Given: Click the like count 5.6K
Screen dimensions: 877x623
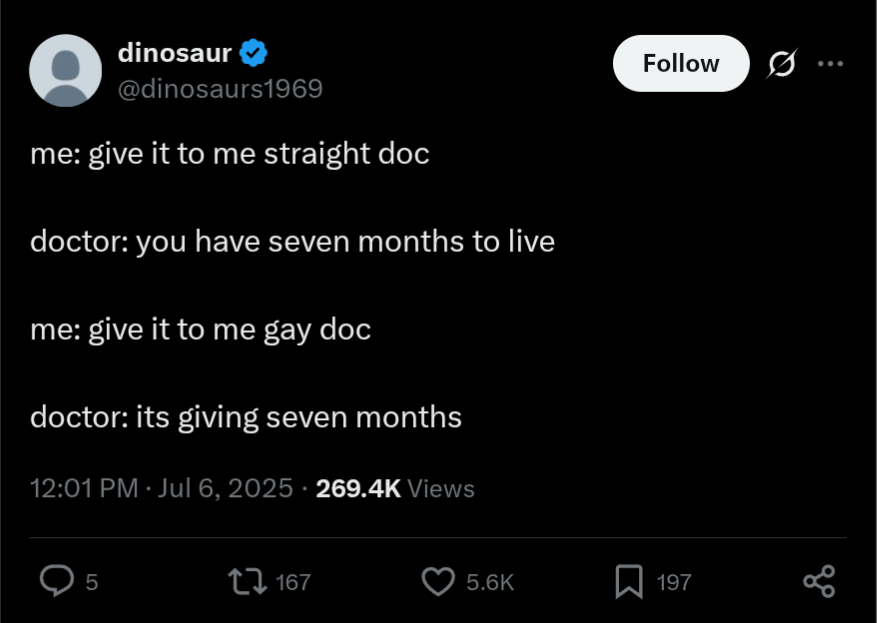Looking at the screenshot, I should pos(490,582).
